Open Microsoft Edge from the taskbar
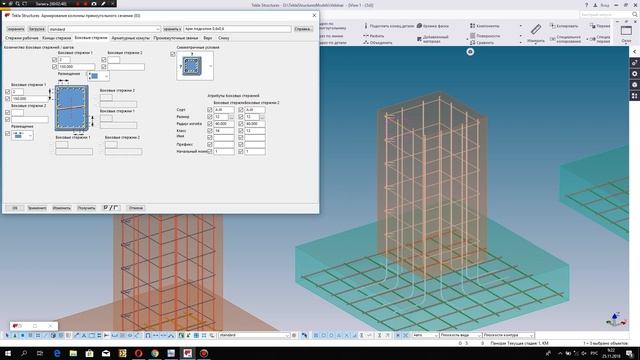The width and height of the screenshot is (640, 360). pyautogui.click(x=57, y=353)
